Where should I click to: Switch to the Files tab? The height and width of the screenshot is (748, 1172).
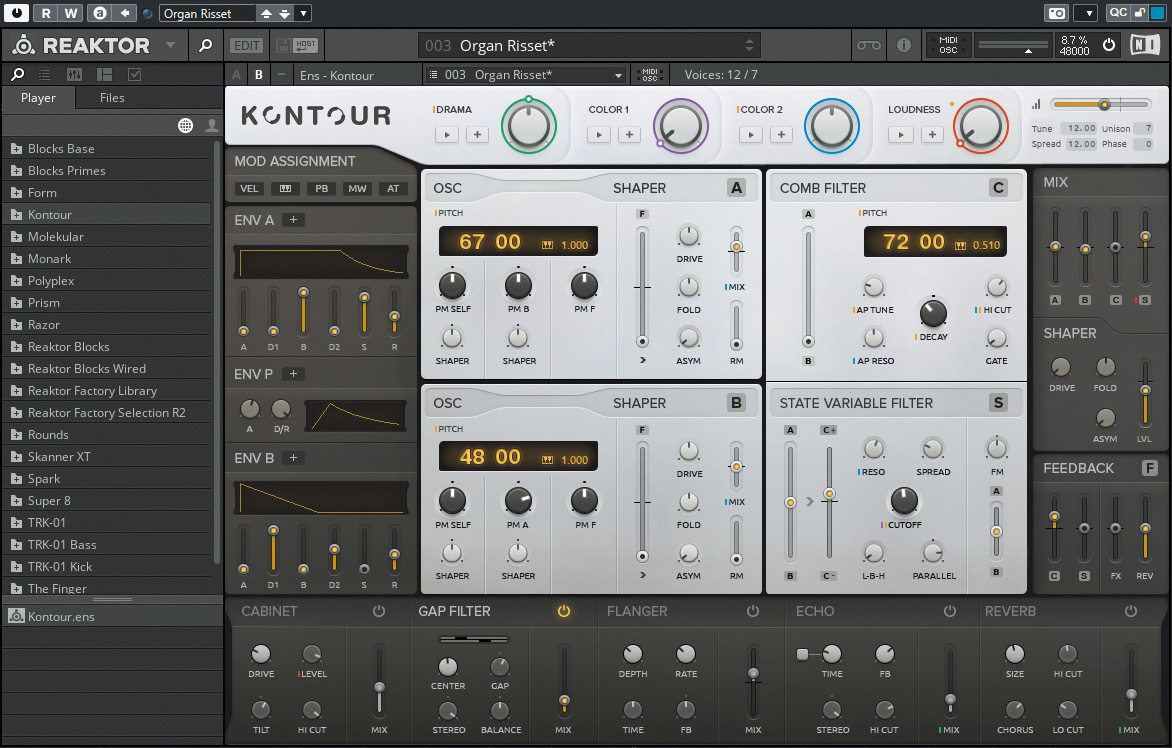[x=112, y=98]
